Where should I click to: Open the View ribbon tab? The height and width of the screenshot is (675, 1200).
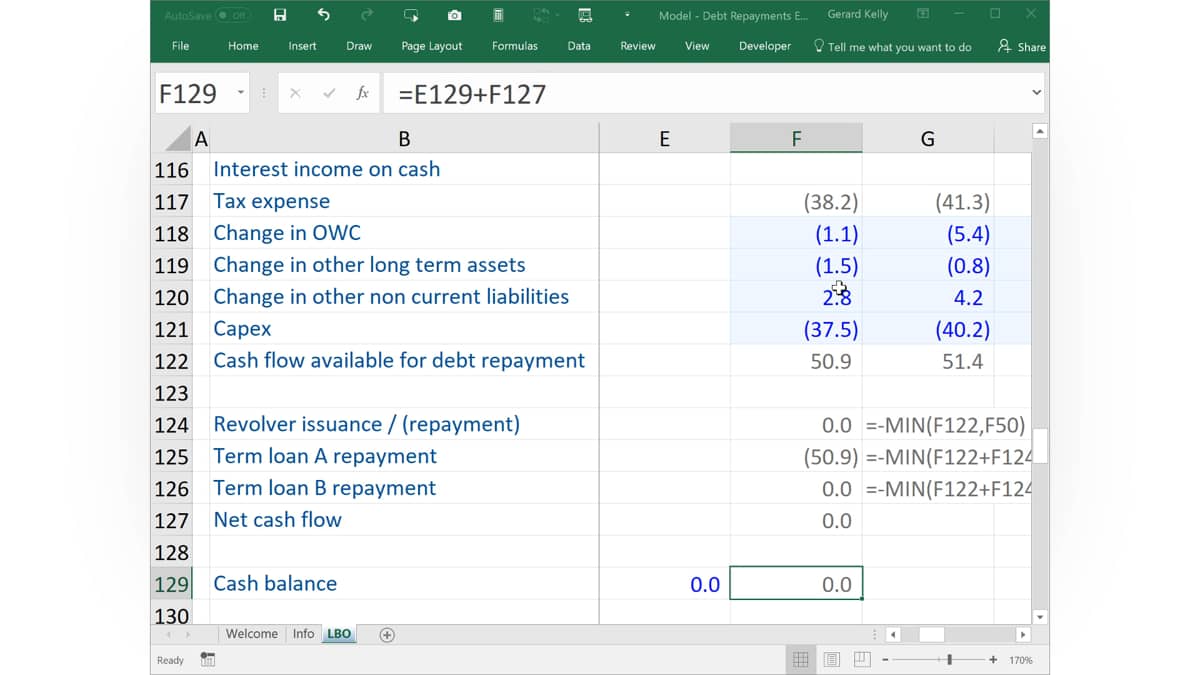click(x=697, y=46)
